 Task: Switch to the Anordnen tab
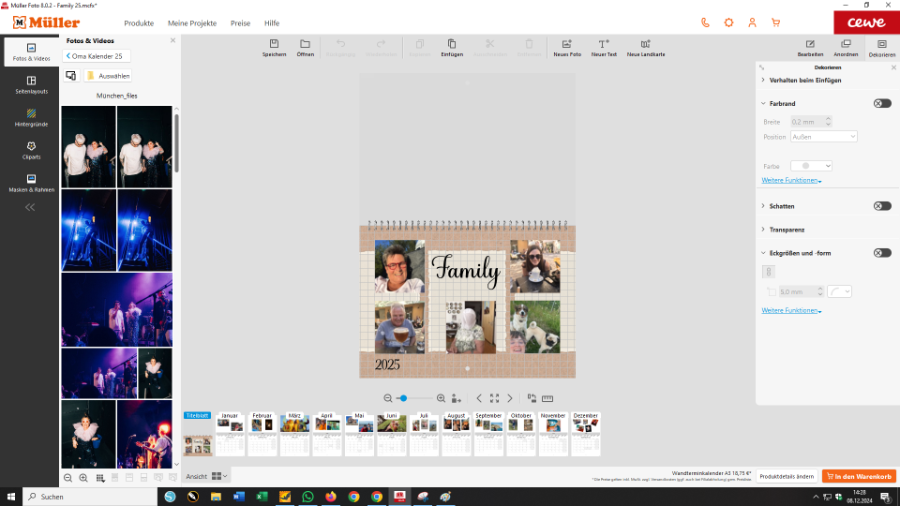846,48
